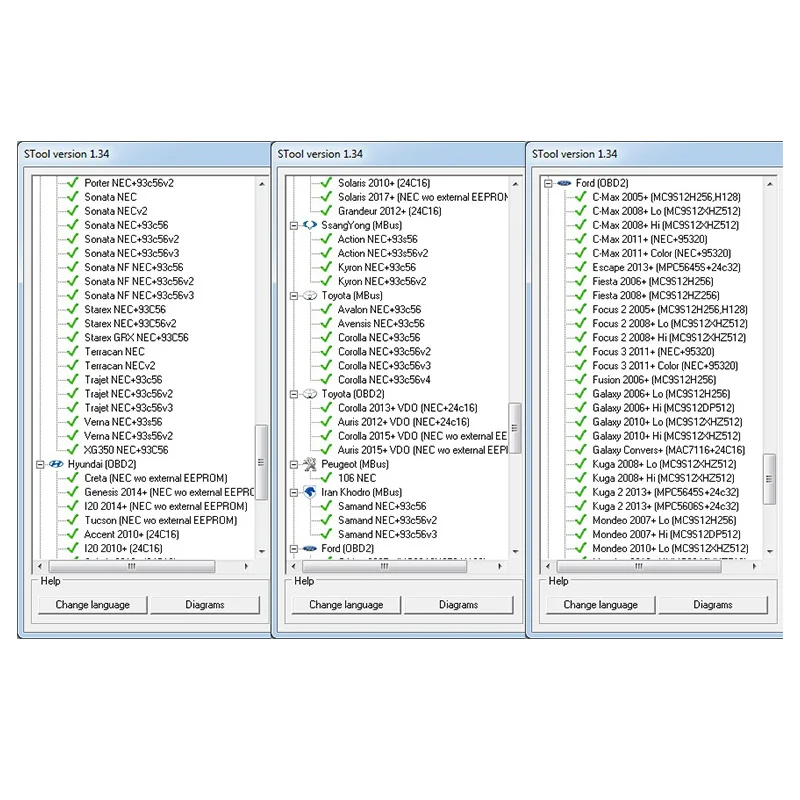The width and height of the screenshot is (800, 800).
Task: Collapse the Toyota (MBus) node
Action: coord(294,295)
